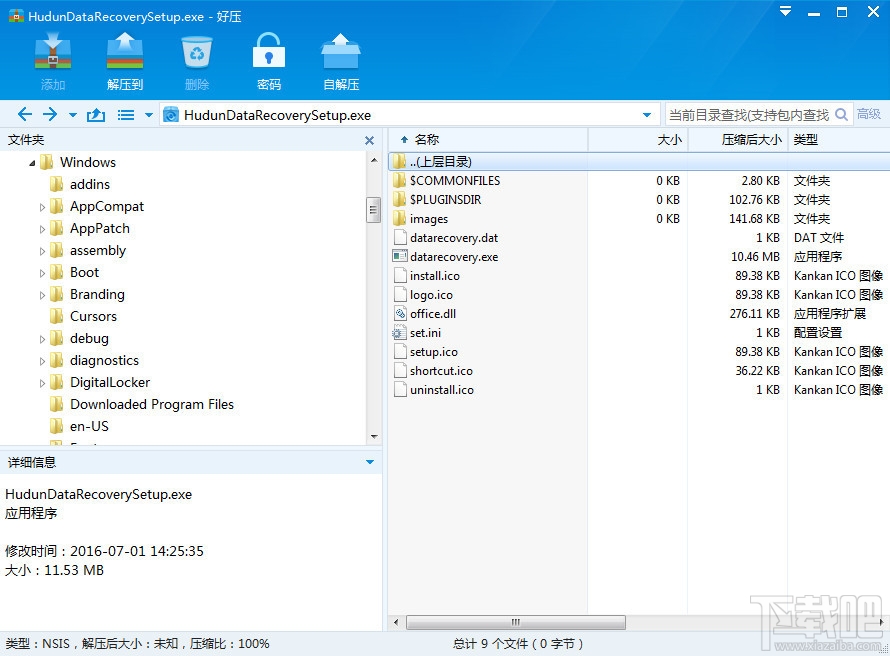Image resolution: width=890 pixels, height=656 pixels.
Task: Expand the diagnostics folder node
Action: coord(43,361)
